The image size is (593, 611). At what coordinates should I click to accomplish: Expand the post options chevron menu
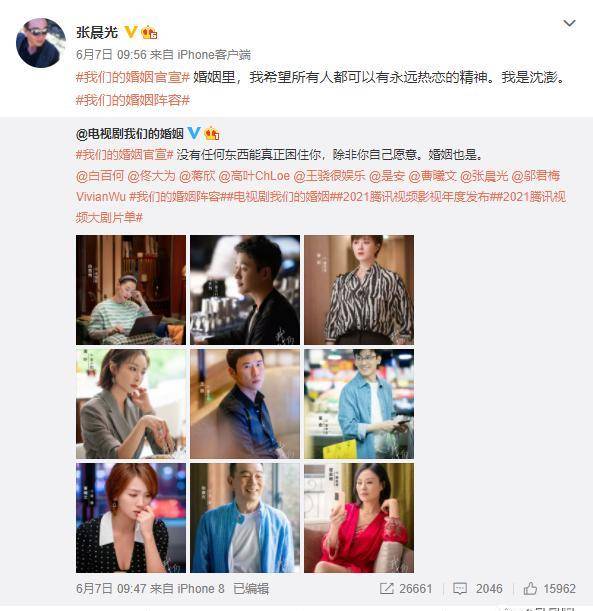tap(569, 23)
